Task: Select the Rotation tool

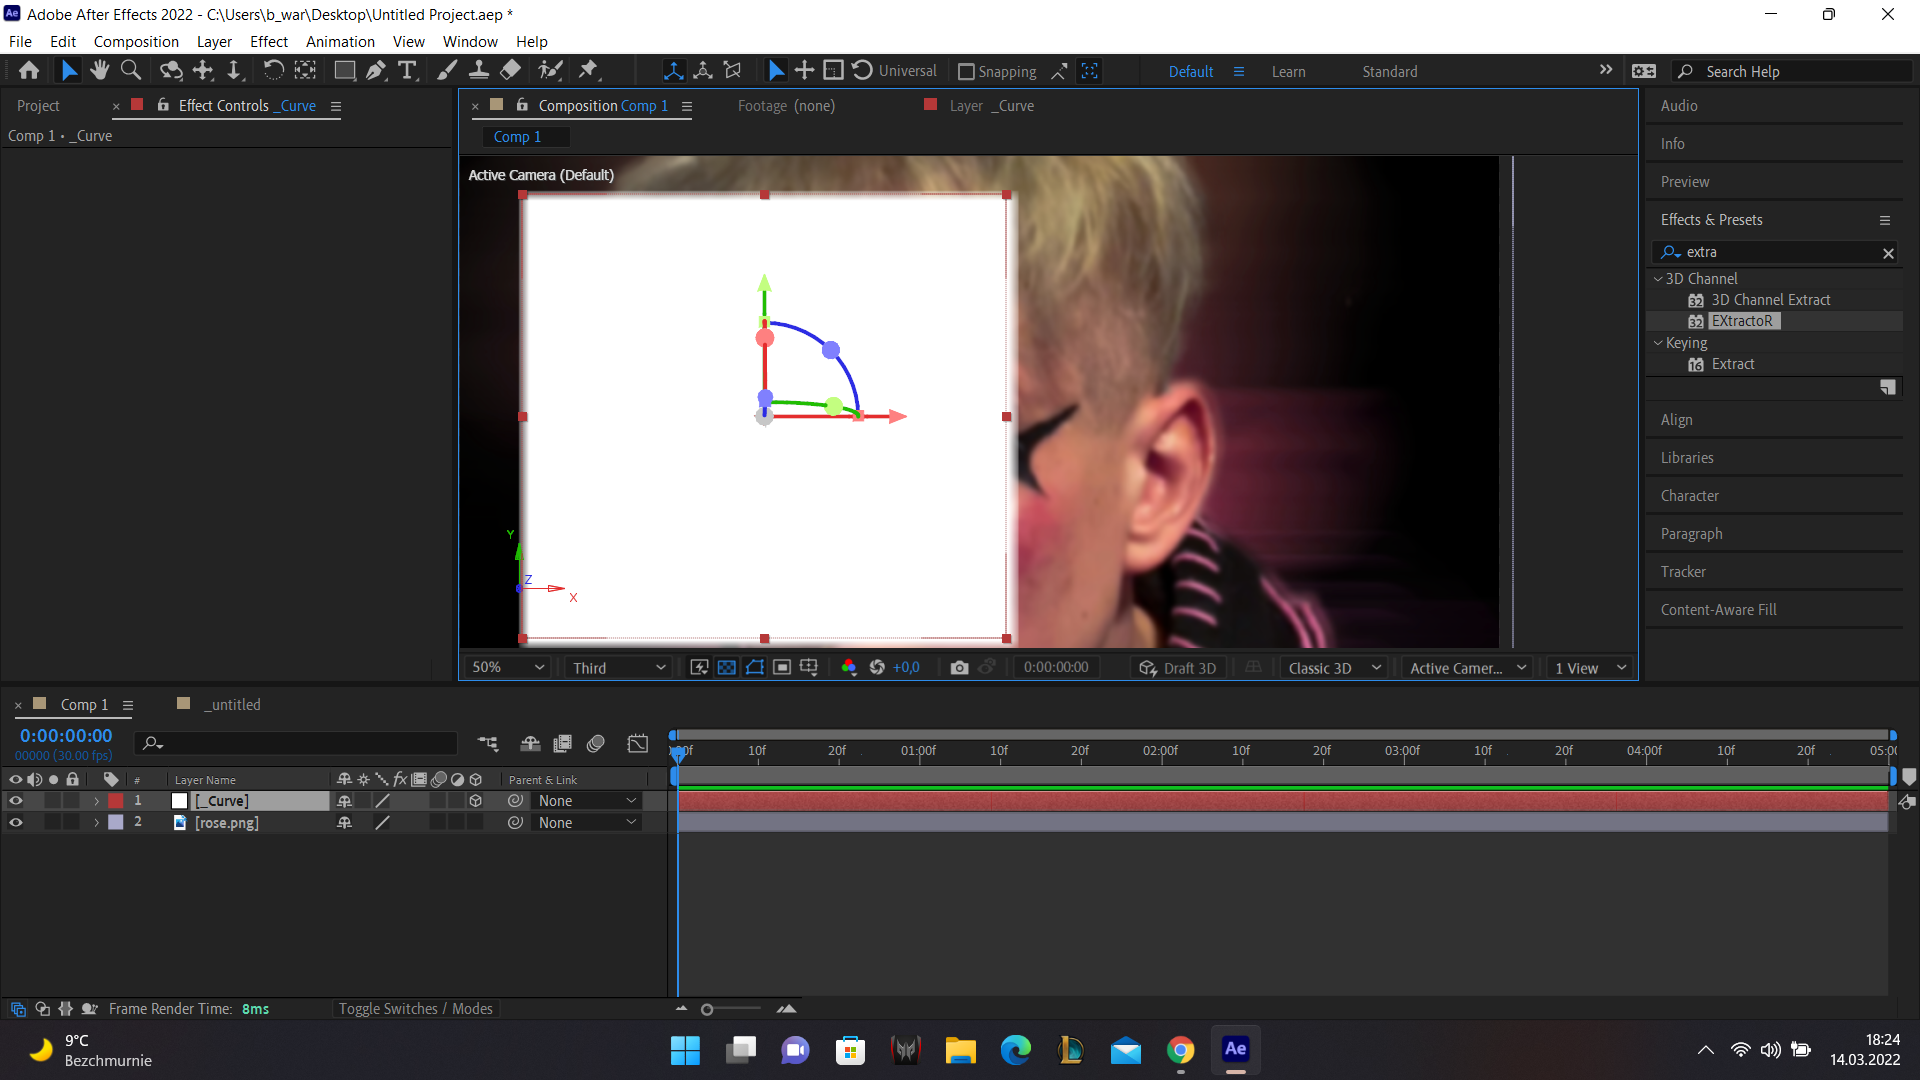Action: click(274, 70)
